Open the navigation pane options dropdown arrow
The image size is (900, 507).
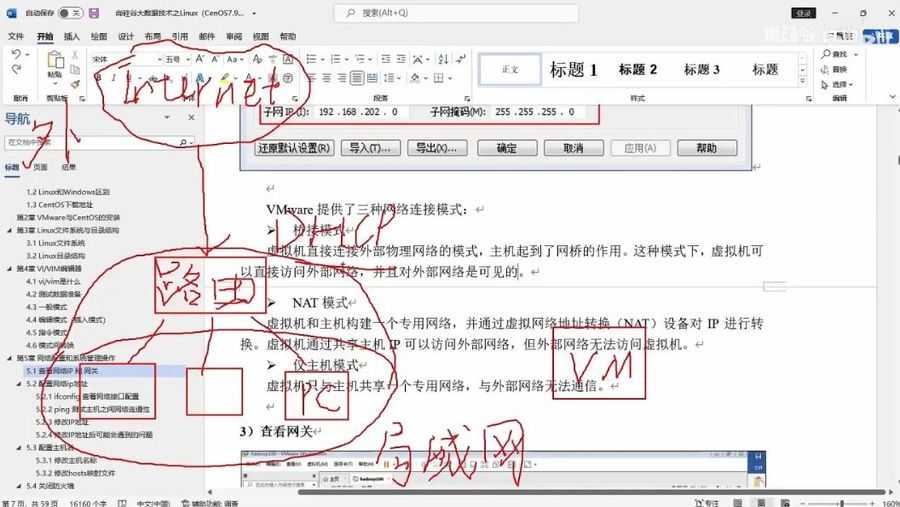tap(167, 117)
